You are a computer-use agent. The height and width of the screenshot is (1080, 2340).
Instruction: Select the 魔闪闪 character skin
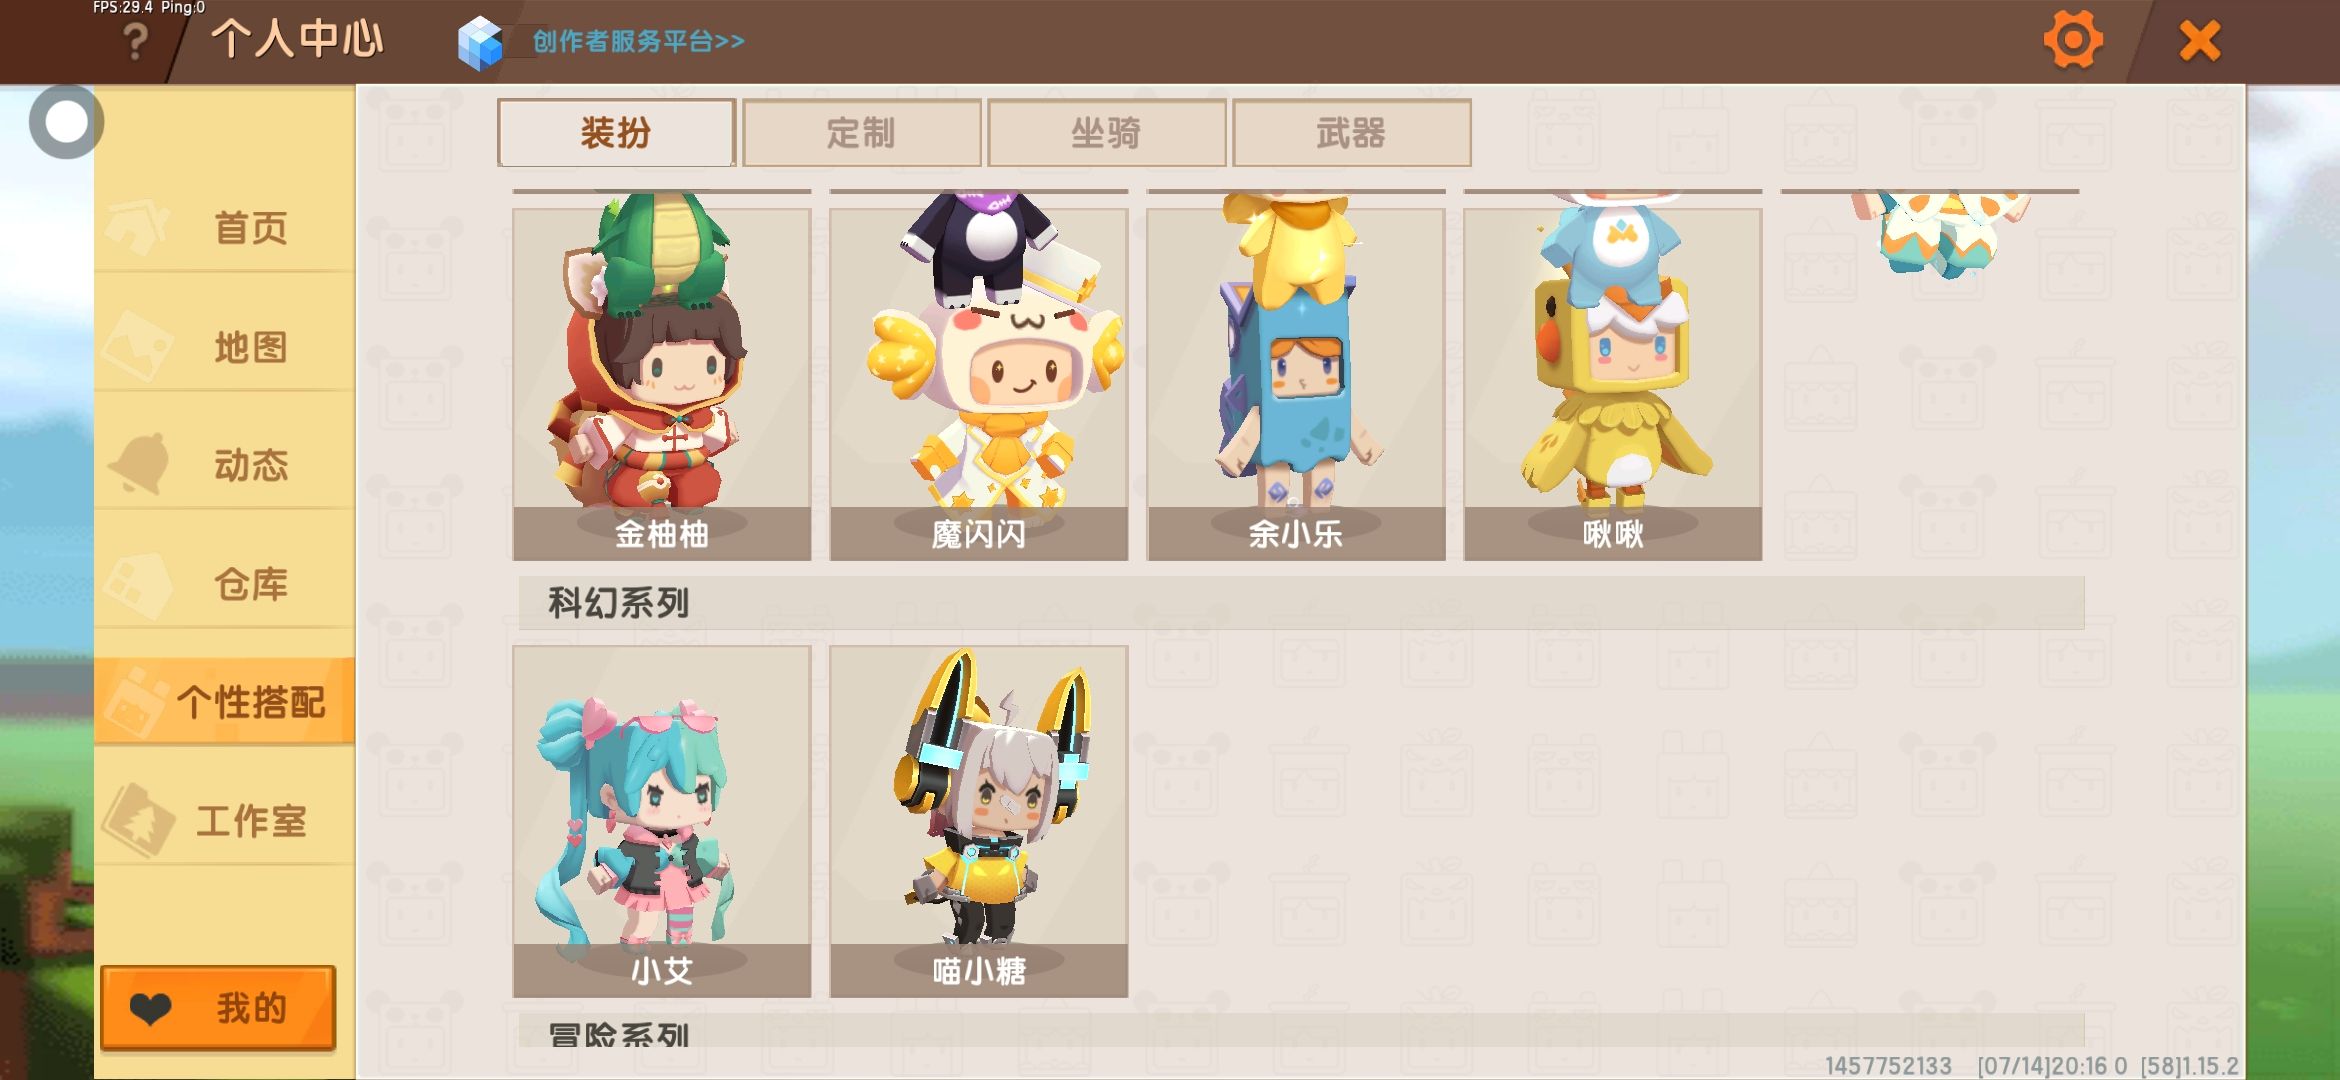[x=979, y=384]
